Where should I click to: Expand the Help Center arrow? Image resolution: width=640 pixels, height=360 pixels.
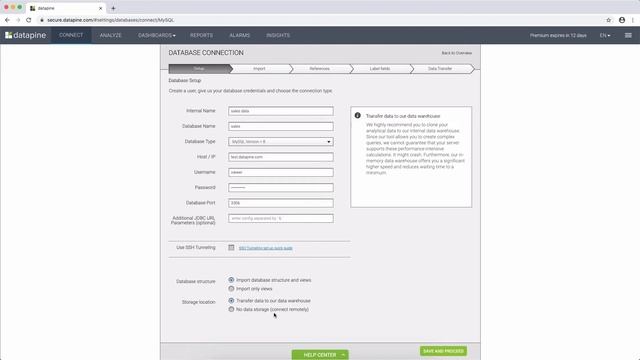(343, 355)
